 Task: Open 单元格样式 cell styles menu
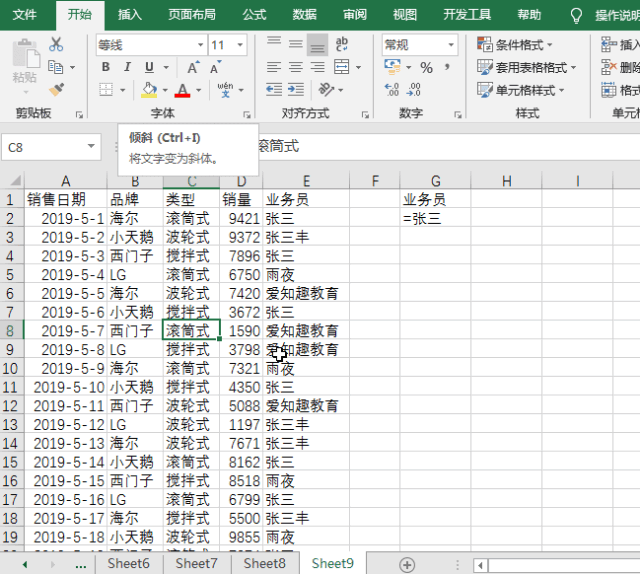tap(521, 90)
